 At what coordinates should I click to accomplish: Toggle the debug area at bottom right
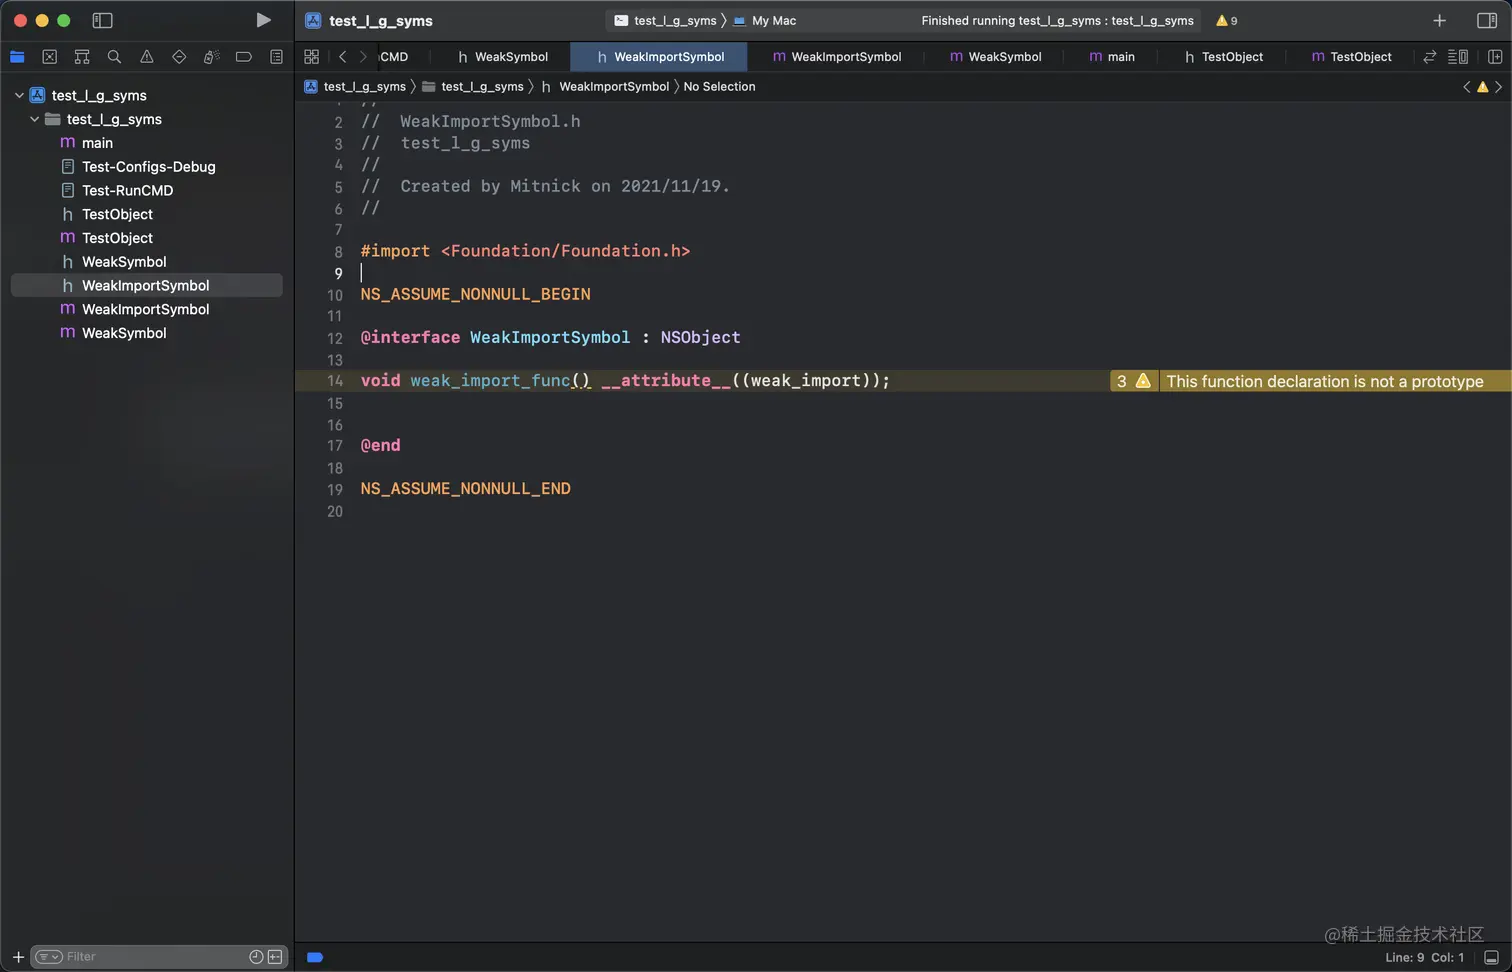coord(1491,957)
